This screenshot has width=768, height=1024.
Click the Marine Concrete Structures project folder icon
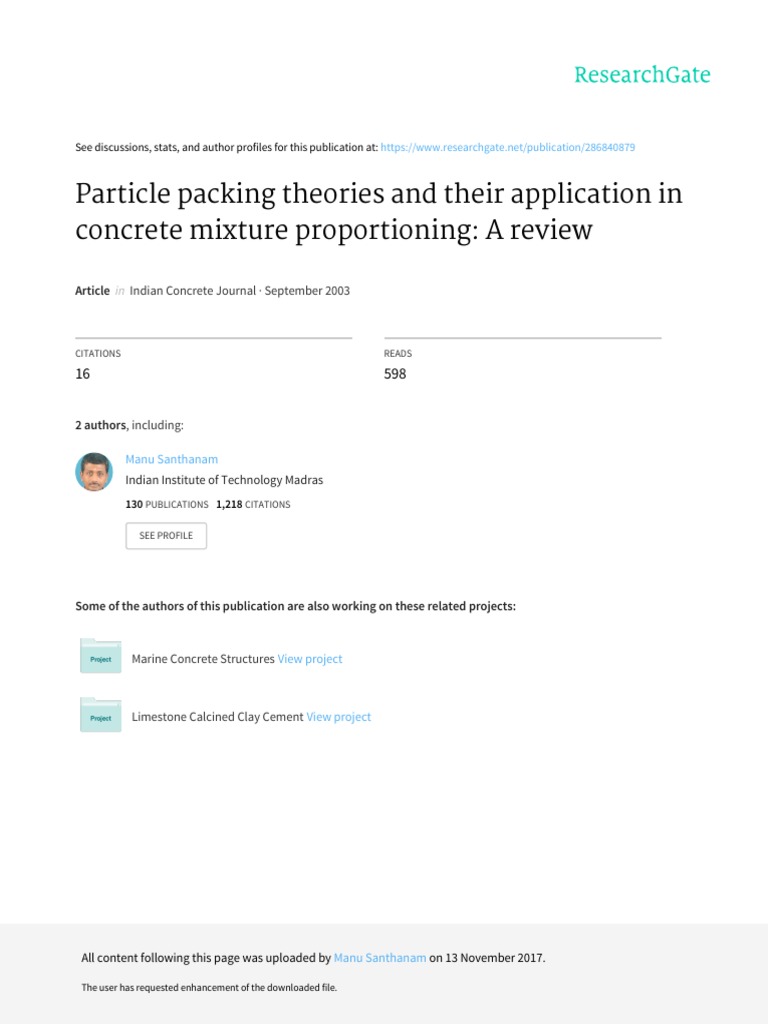[x=100, y=656]
